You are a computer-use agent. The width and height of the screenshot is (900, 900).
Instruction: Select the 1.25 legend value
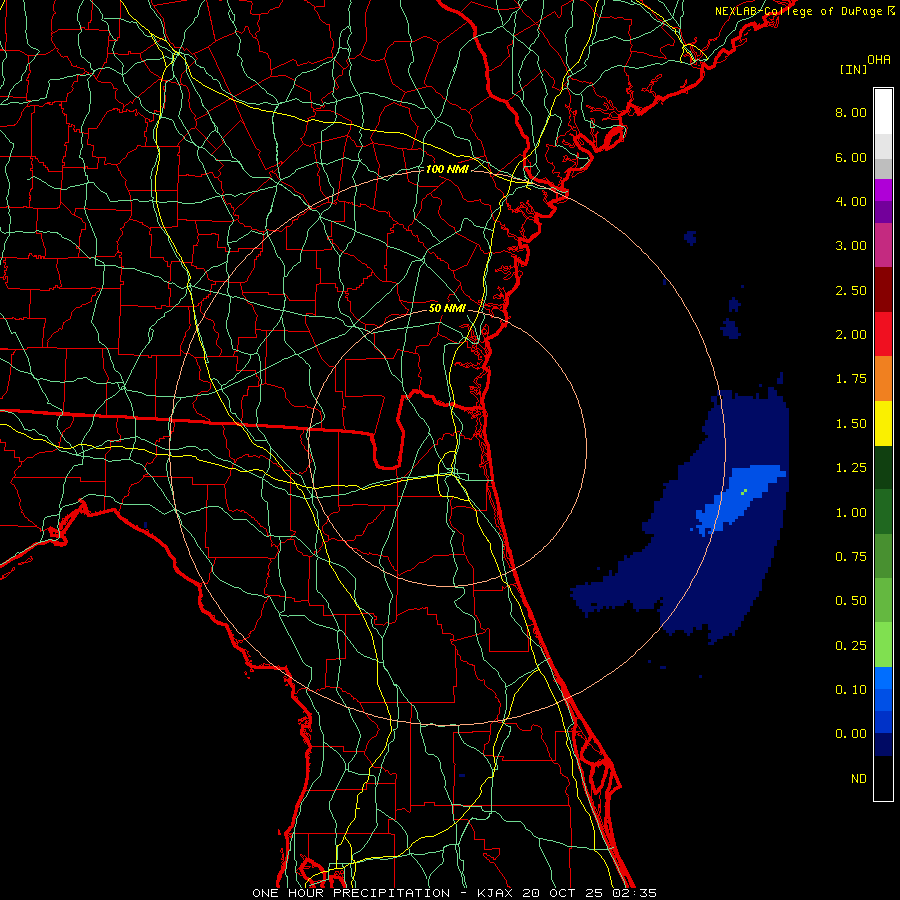click(x=851, y=468)
